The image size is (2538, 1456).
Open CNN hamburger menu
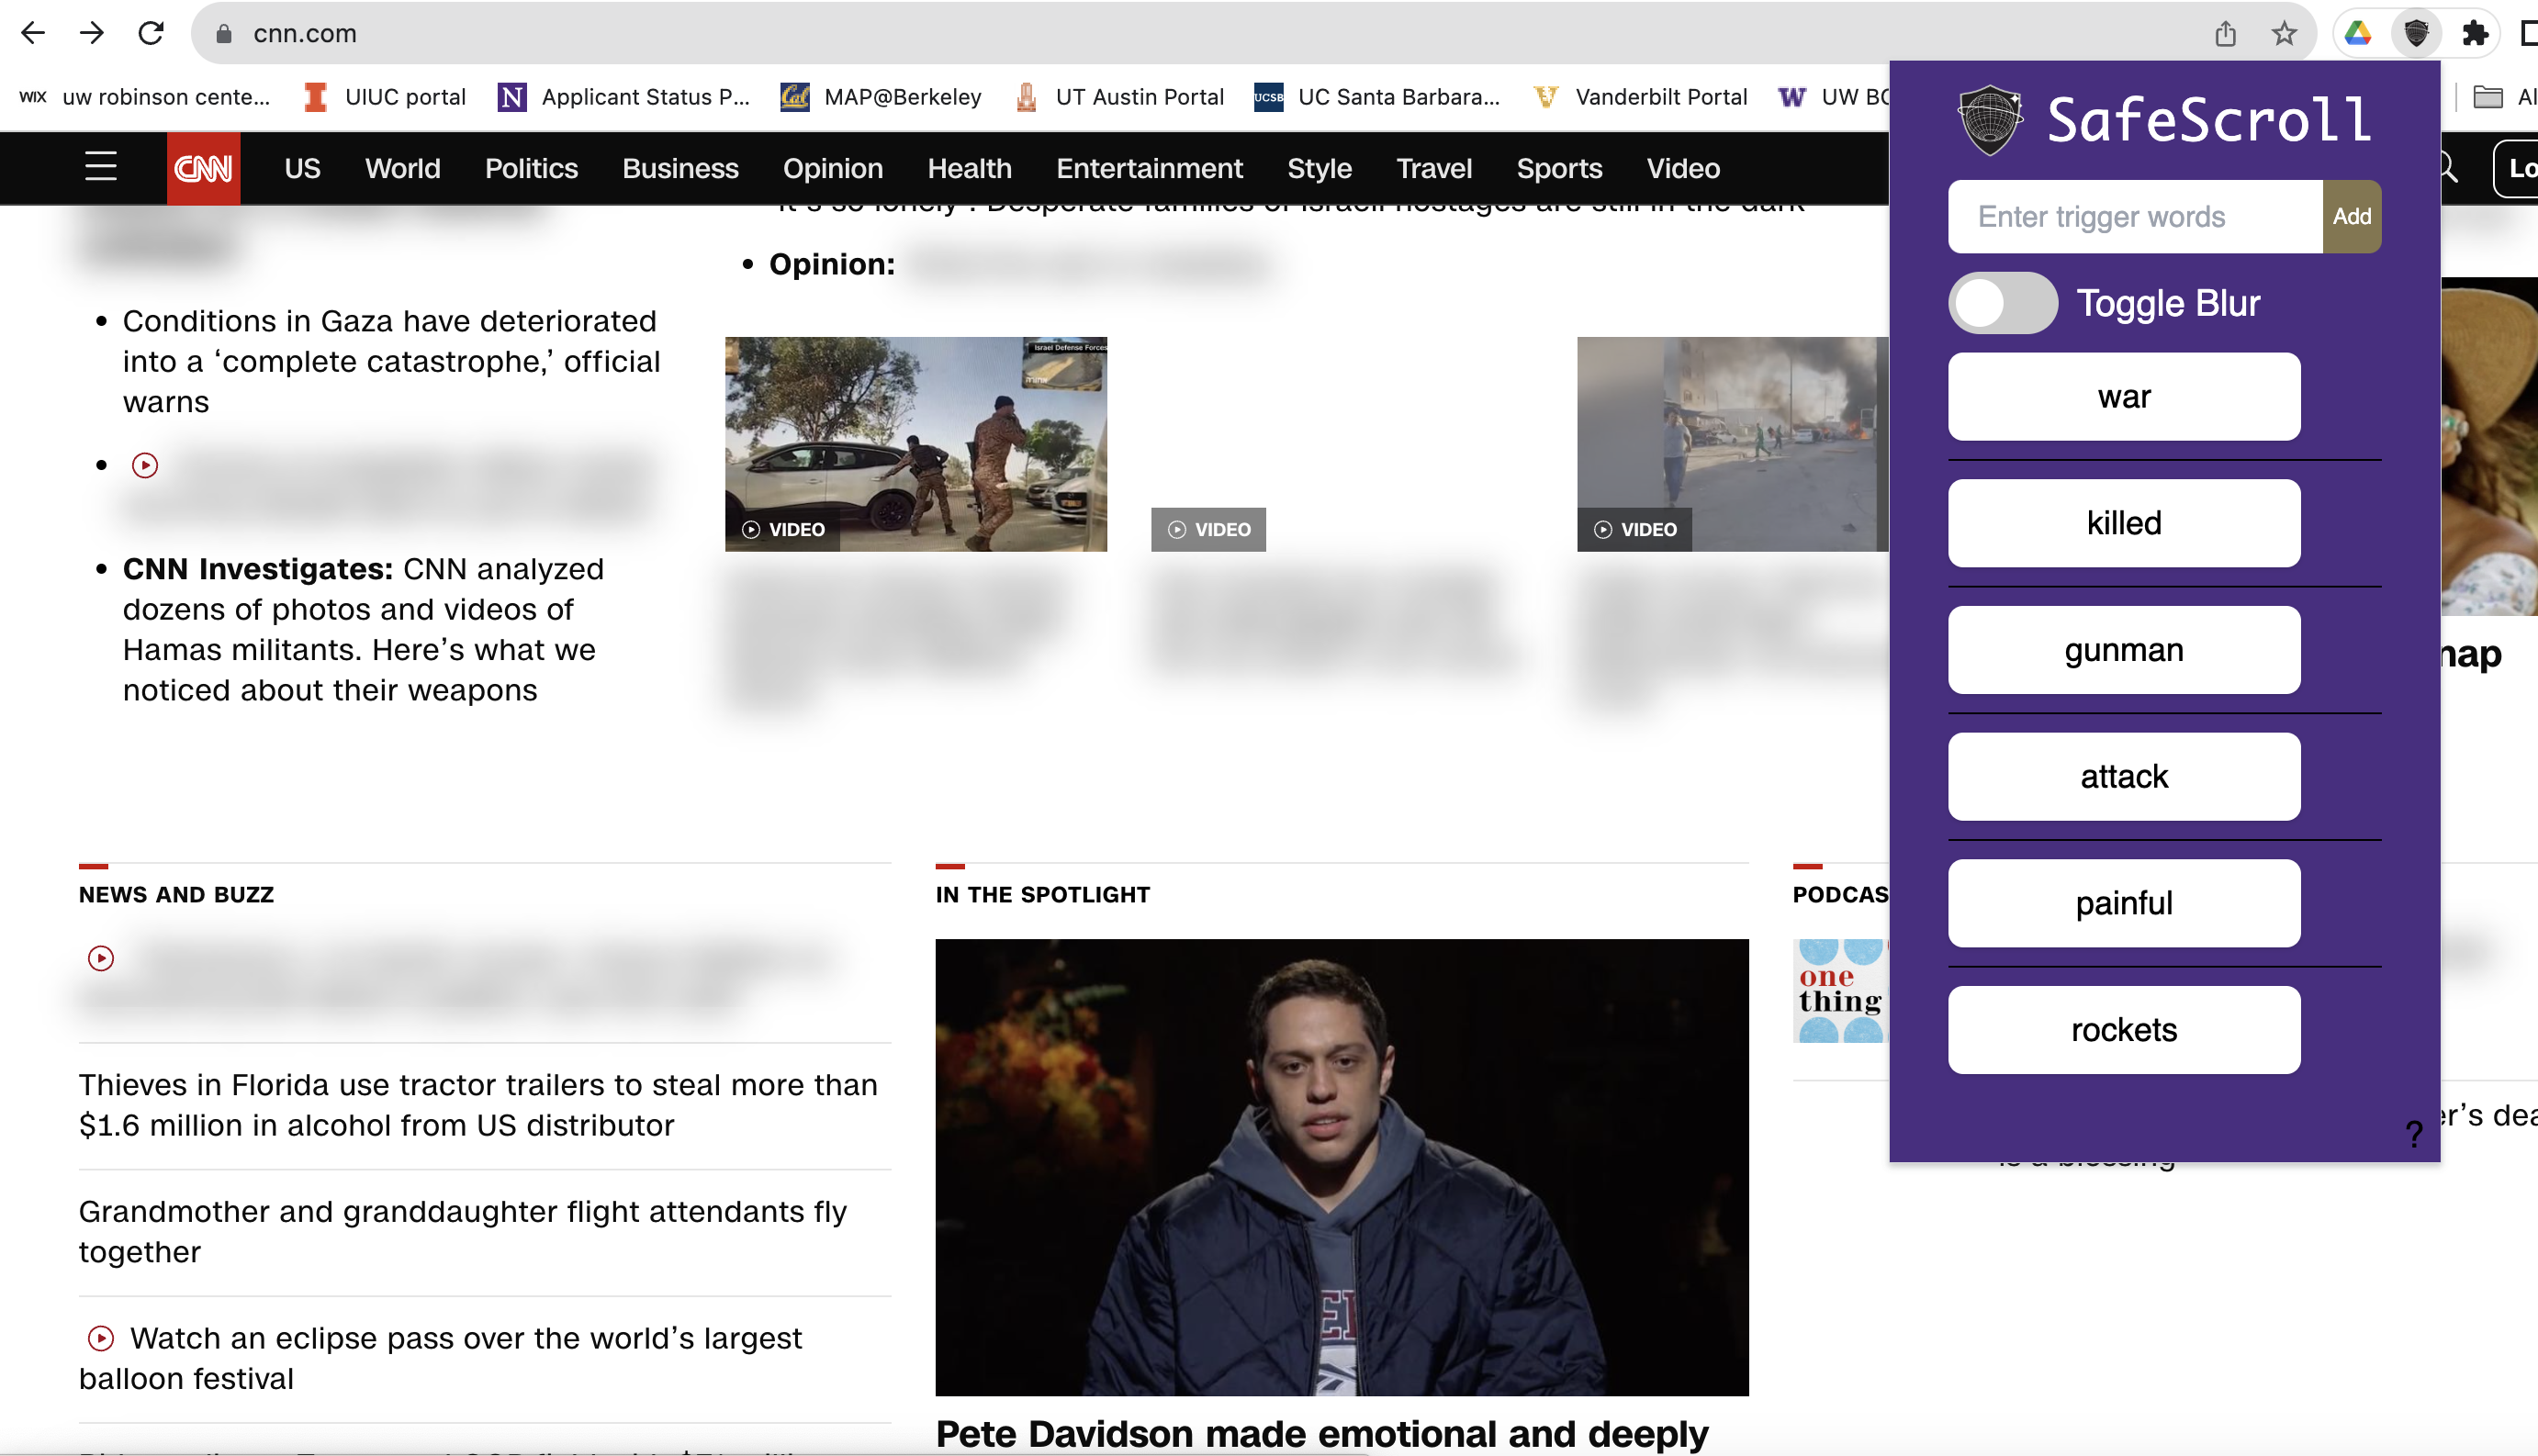tap(101, 167)
